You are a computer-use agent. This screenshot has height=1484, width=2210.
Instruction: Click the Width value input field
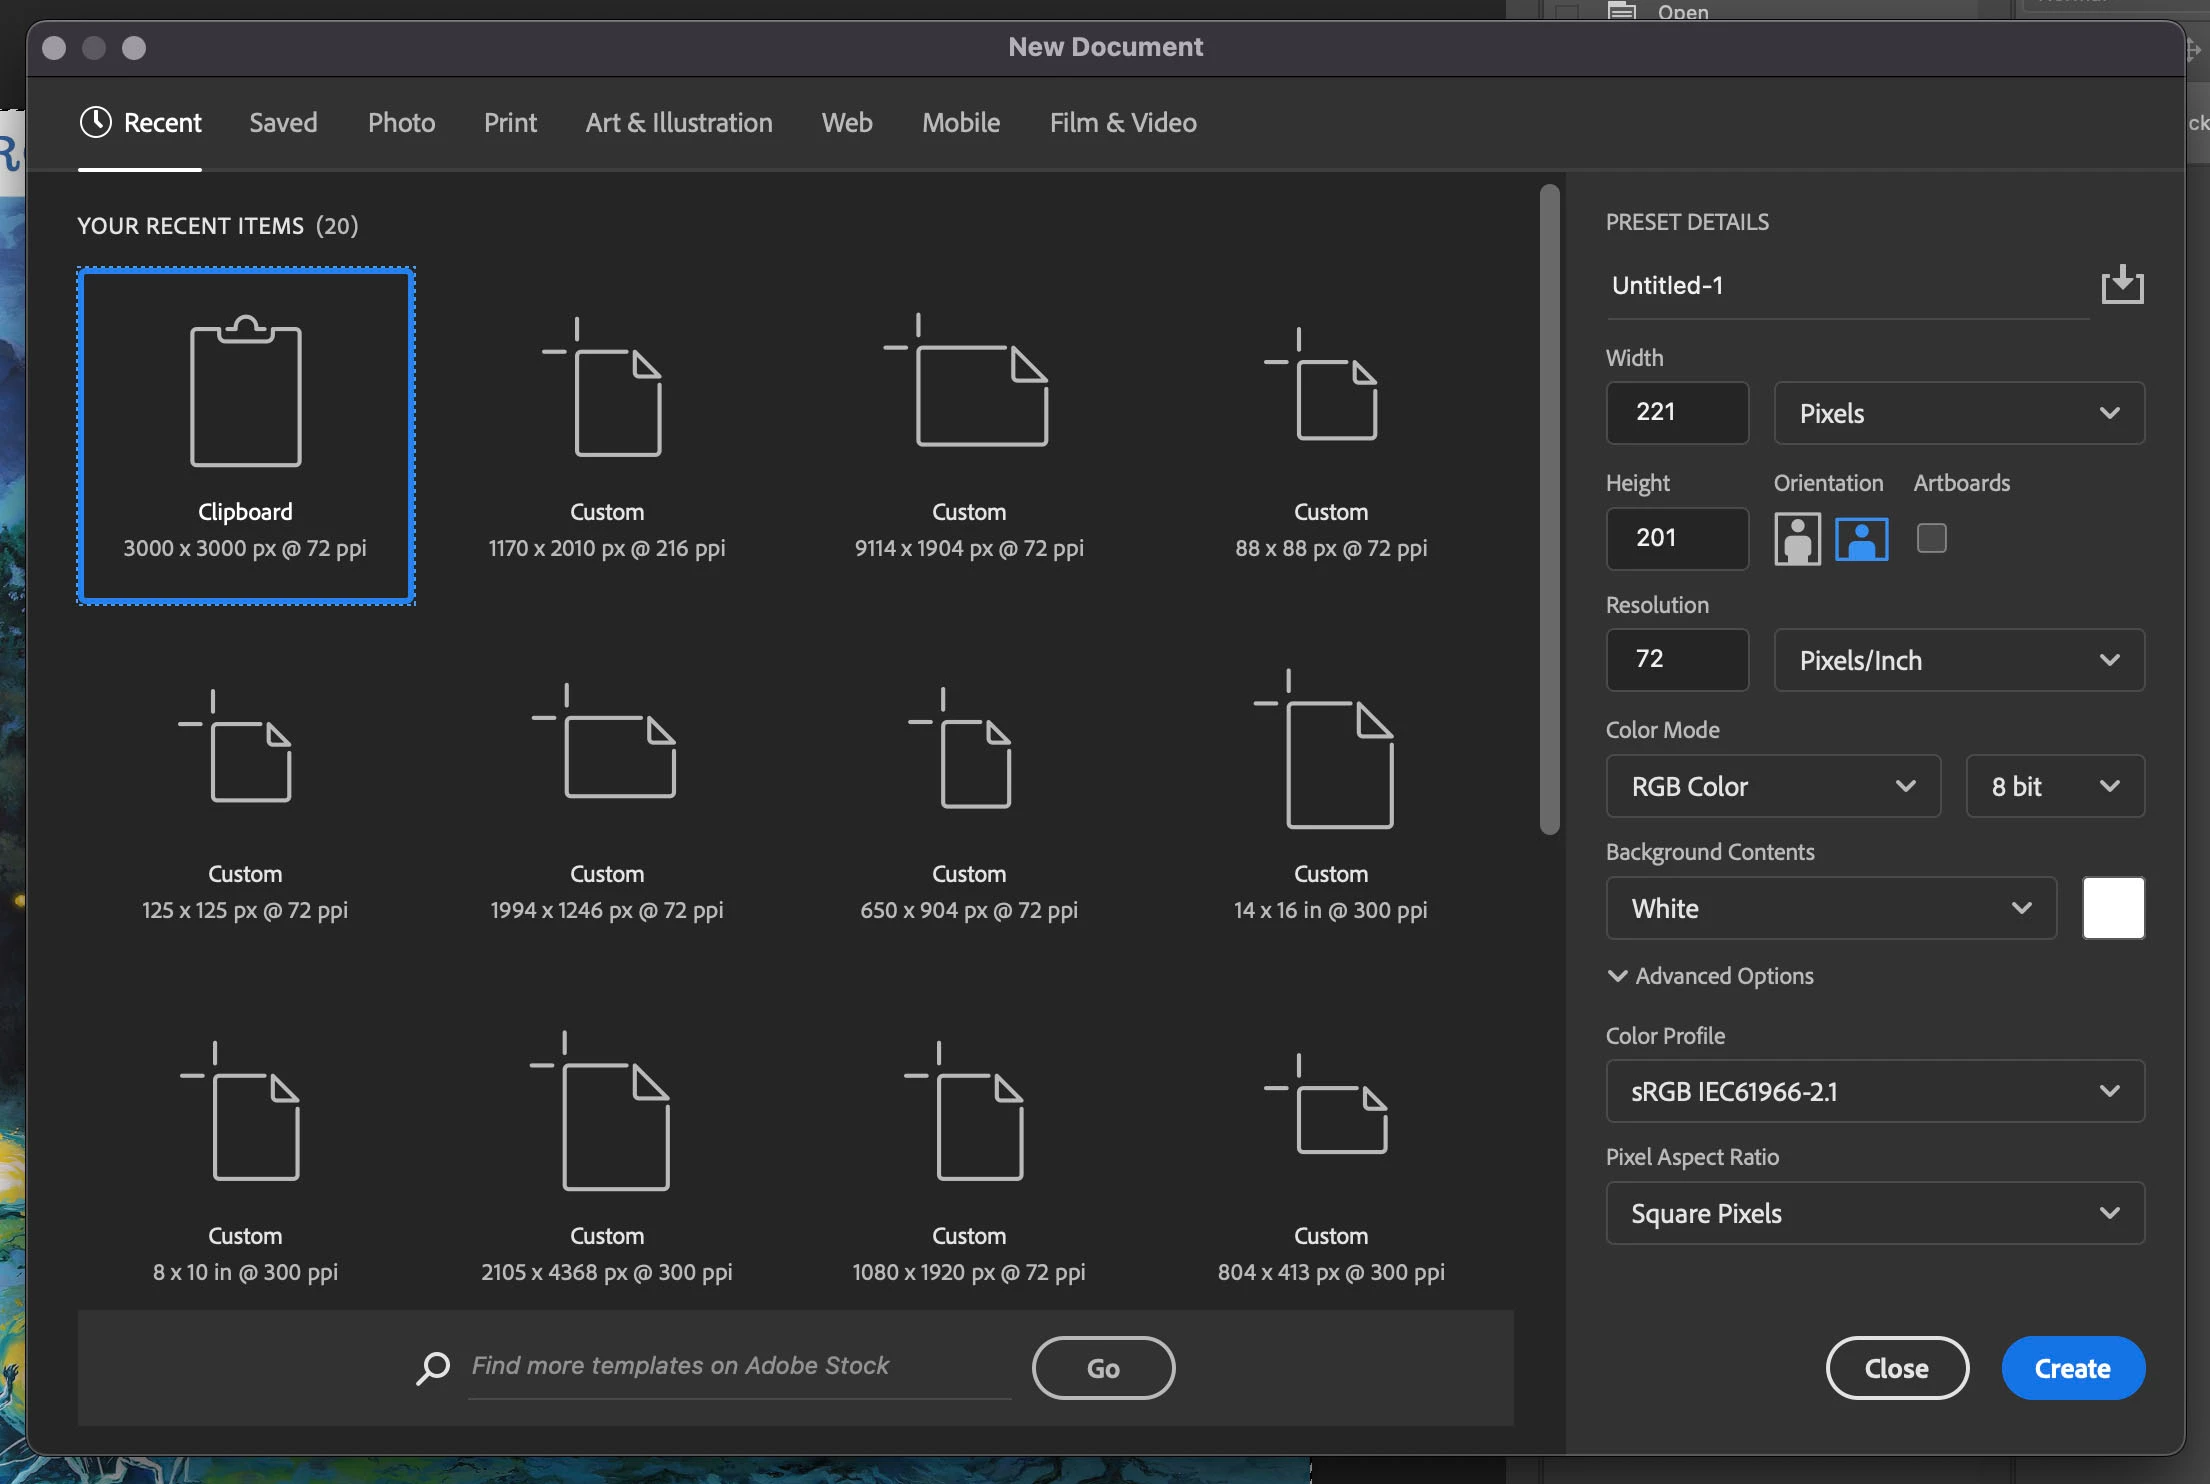[x=1677, y=413]
